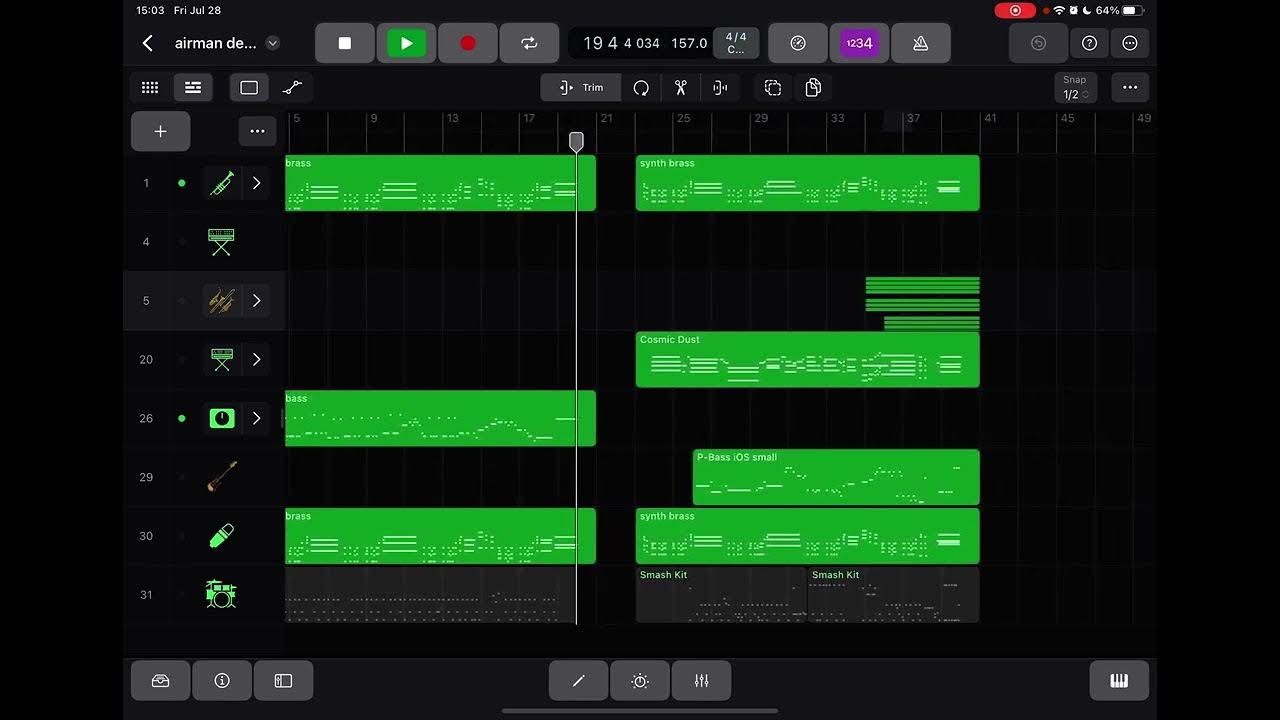
Task: Start recording with the Record button
Action: (467, 43)
